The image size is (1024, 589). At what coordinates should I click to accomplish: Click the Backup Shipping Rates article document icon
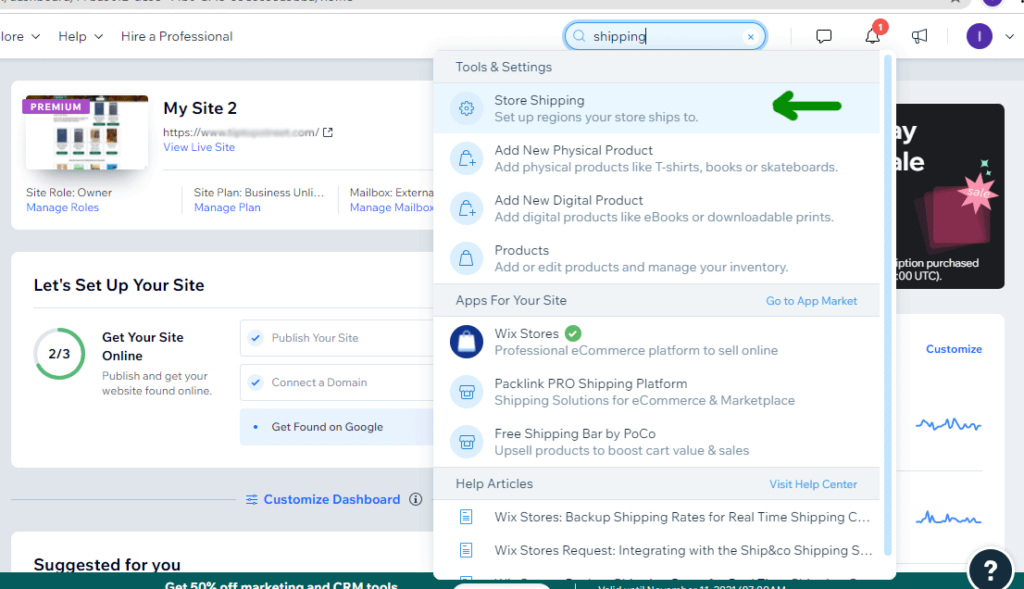[466, 517]
